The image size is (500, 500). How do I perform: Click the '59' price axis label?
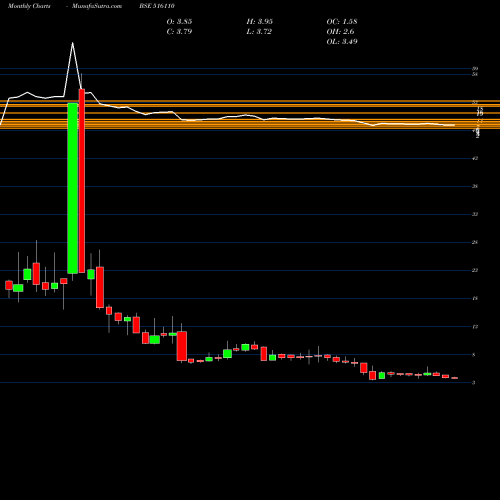coord(475,69)
